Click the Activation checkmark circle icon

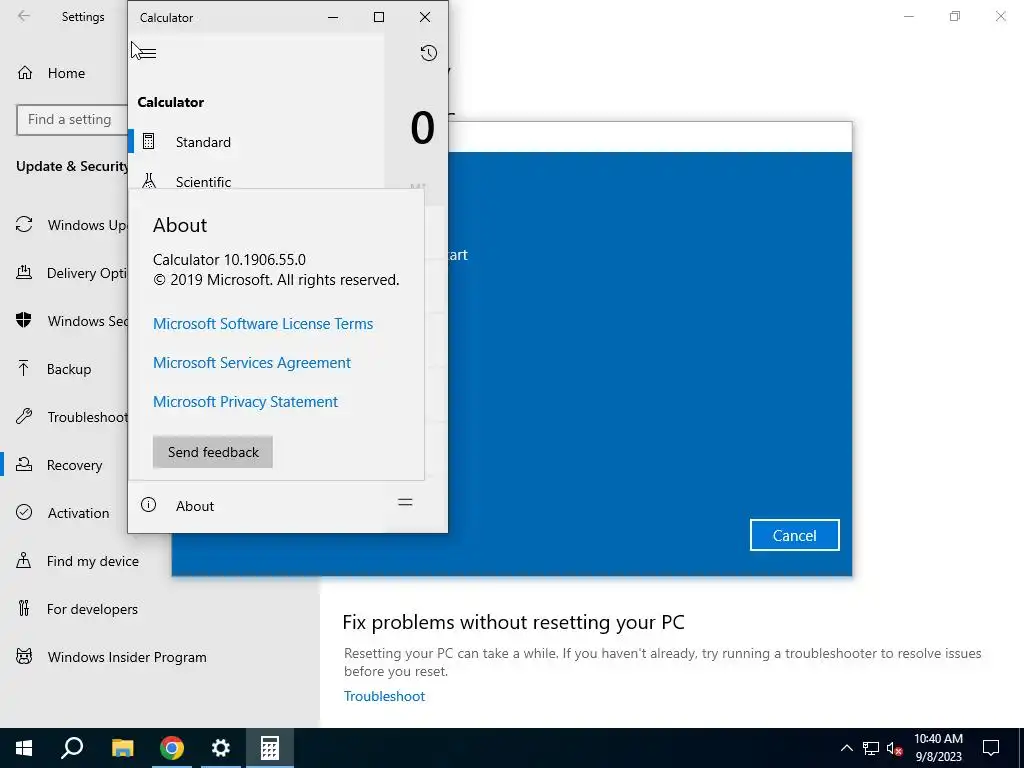tap(24, 512)
